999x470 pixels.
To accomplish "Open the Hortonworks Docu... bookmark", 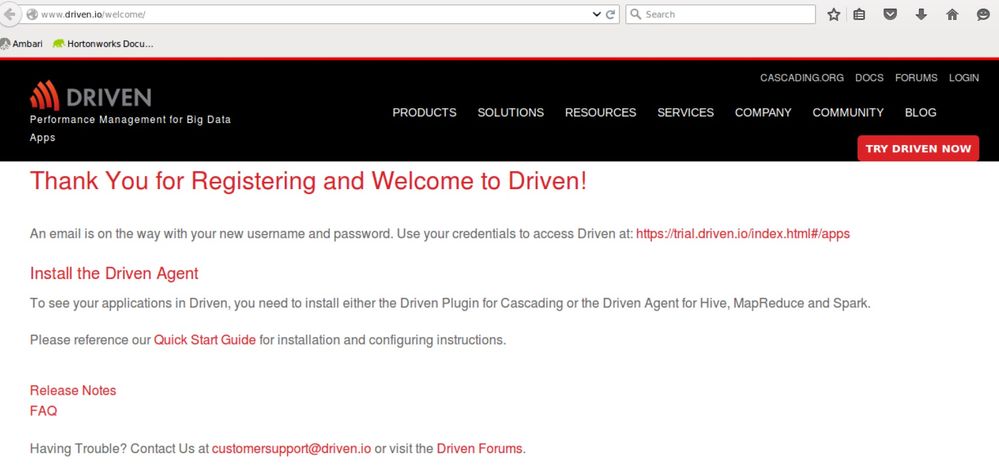I will pyautogui.click(x=103, y=44).
